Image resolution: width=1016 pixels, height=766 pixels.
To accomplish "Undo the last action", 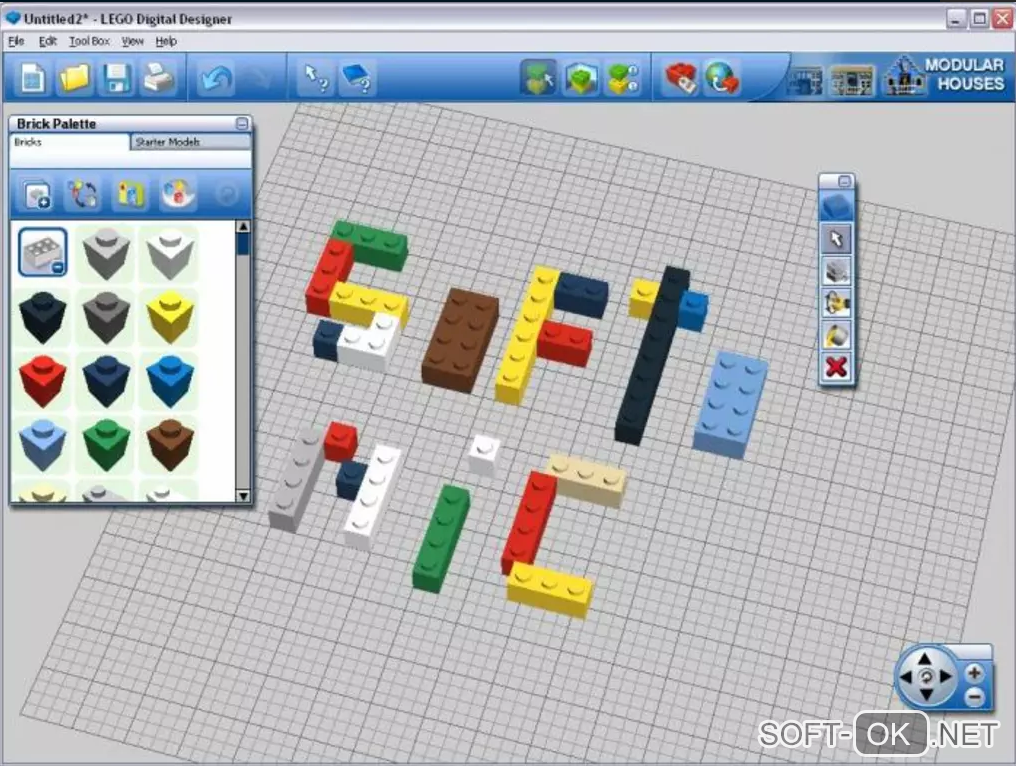I will coord(216,78).
